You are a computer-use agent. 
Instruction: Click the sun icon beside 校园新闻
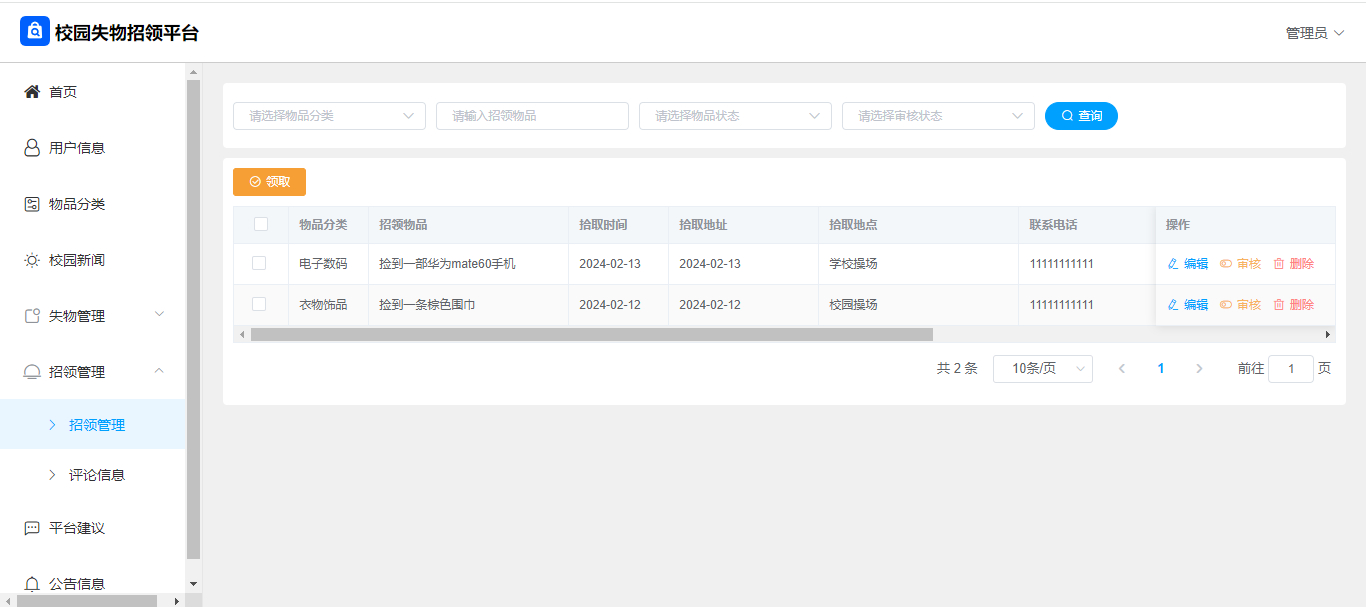click(x=32, y=260)
